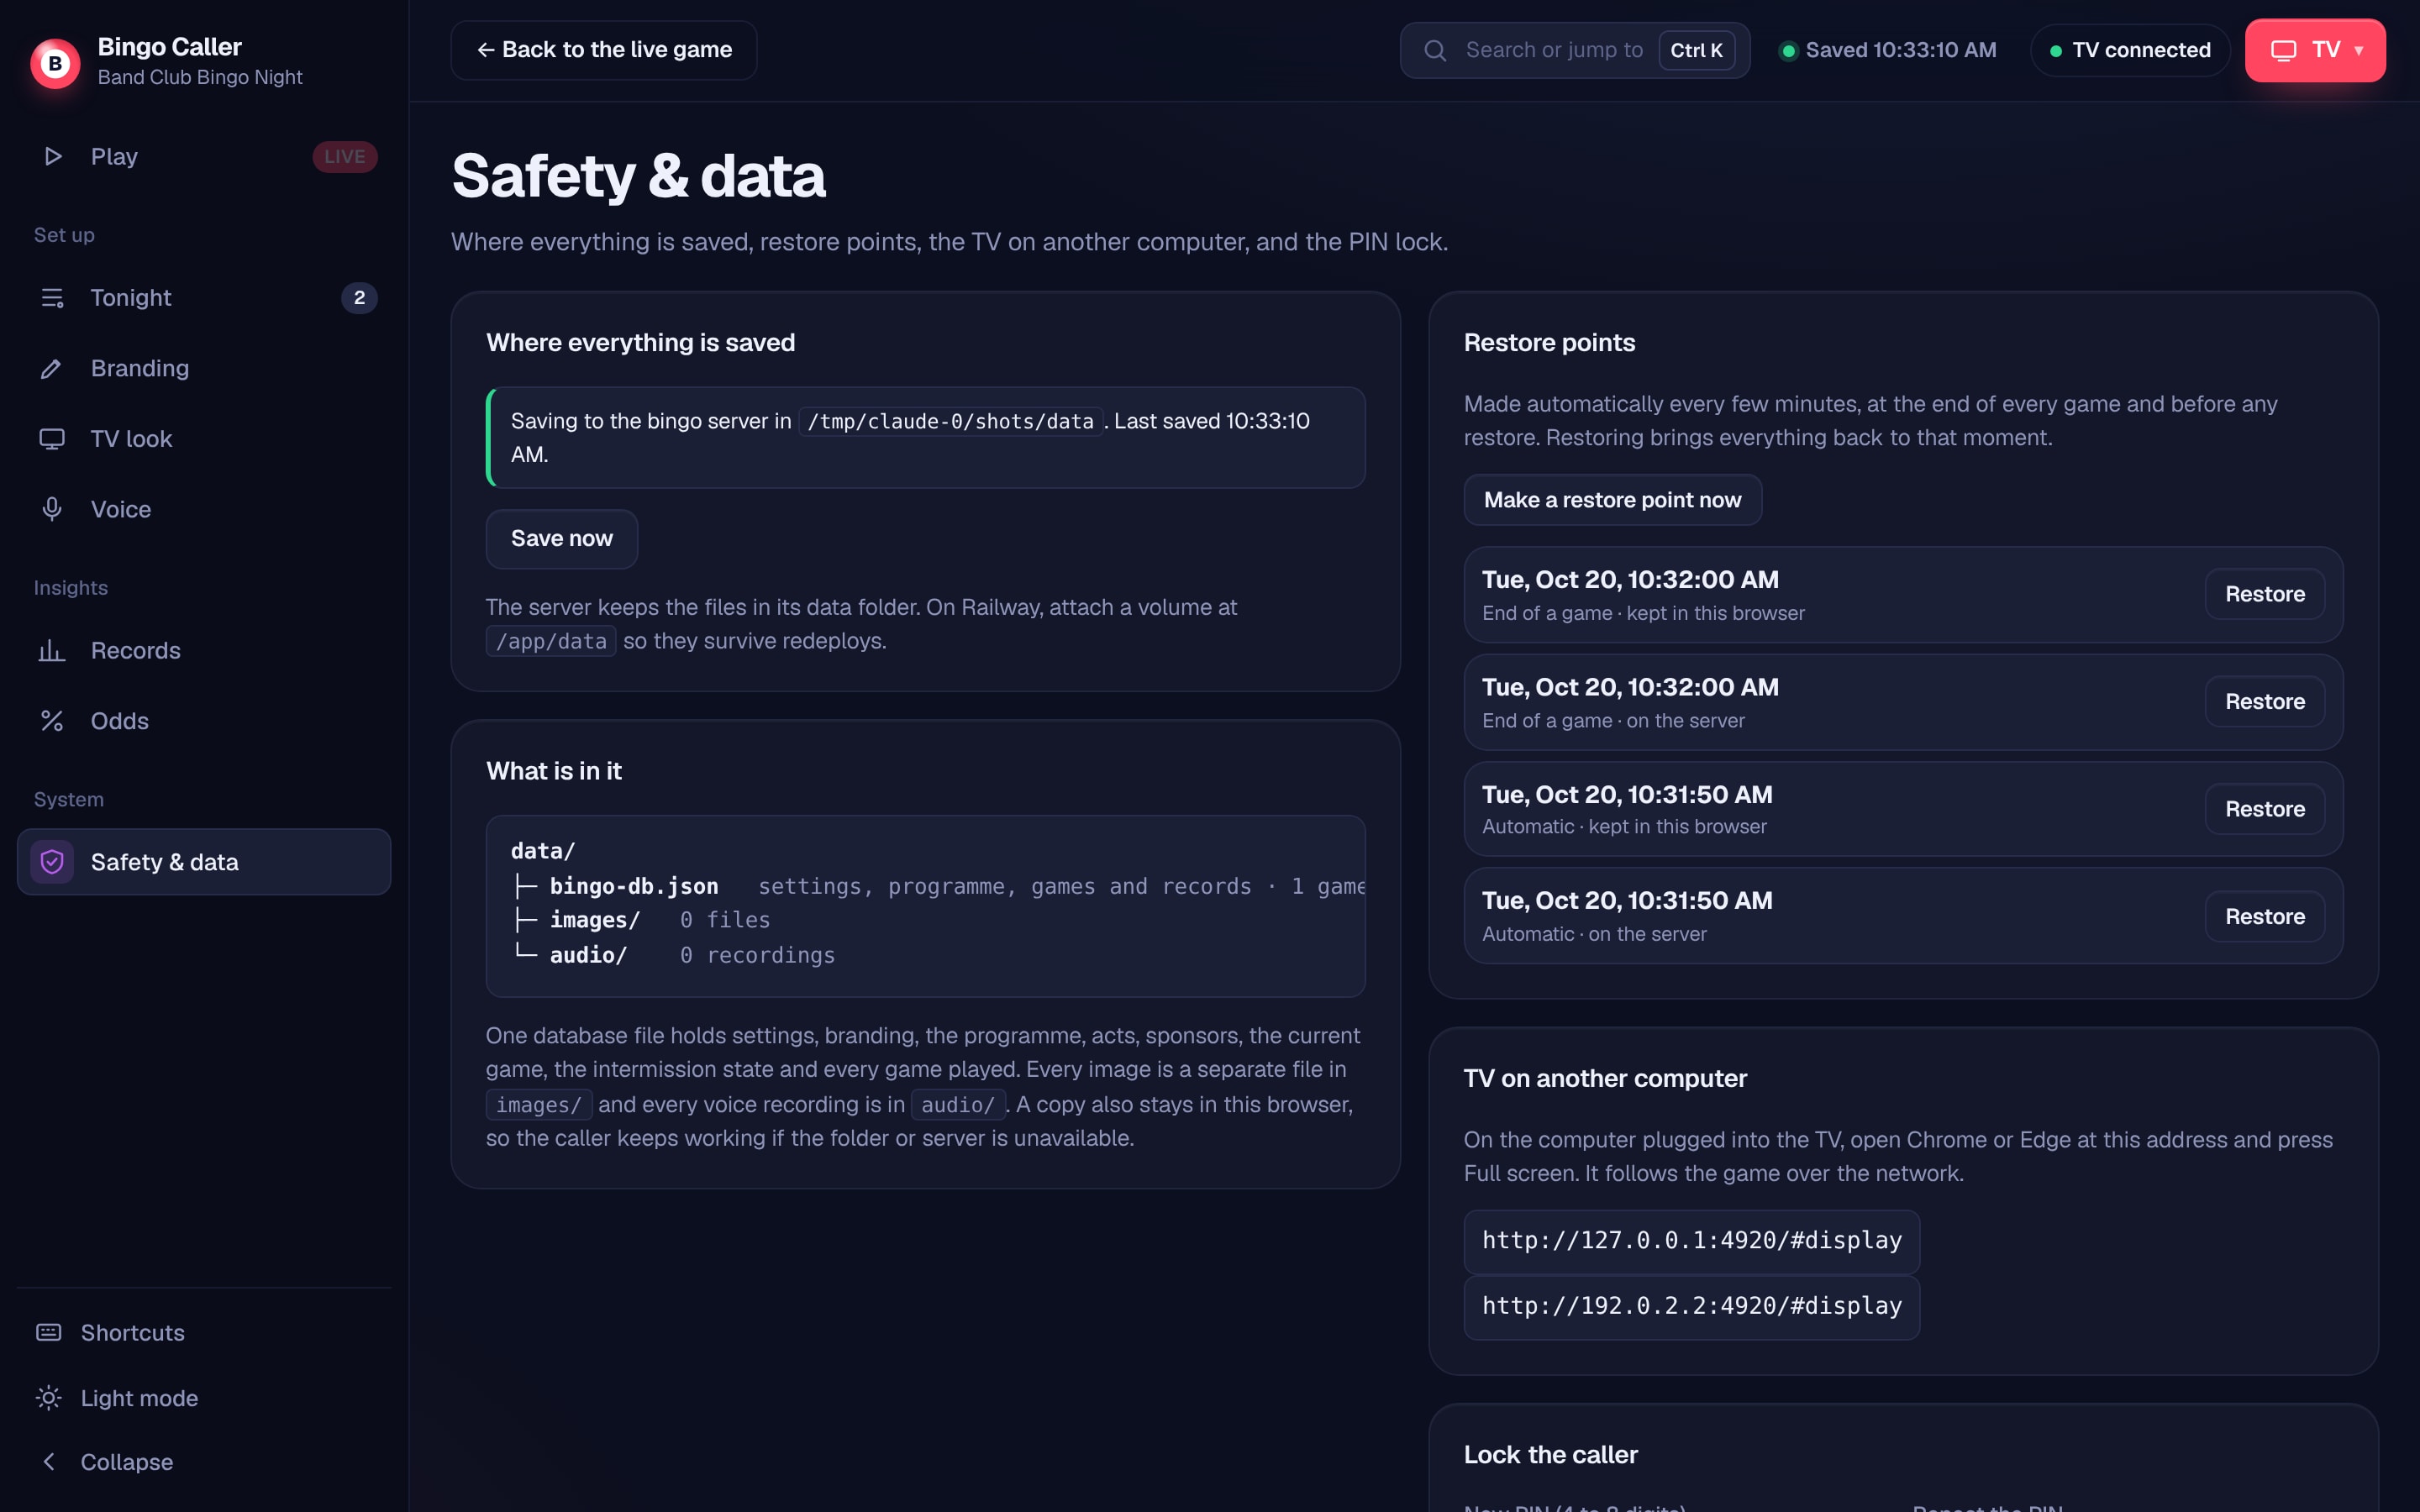The image size is (2420, 1512).
Task: Click the TV connected status pill
Action: click(2130, 50)
